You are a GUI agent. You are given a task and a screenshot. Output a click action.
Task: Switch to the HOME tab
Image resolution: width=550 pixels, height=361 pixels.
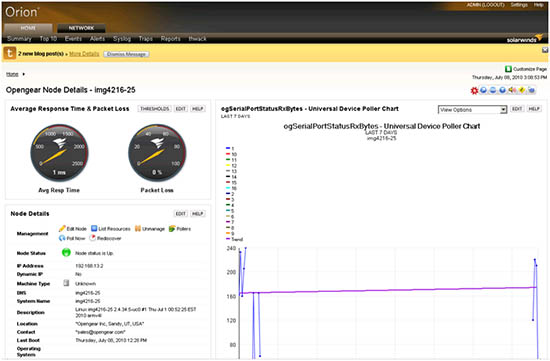pyautogui.click(x=28, y=28)
